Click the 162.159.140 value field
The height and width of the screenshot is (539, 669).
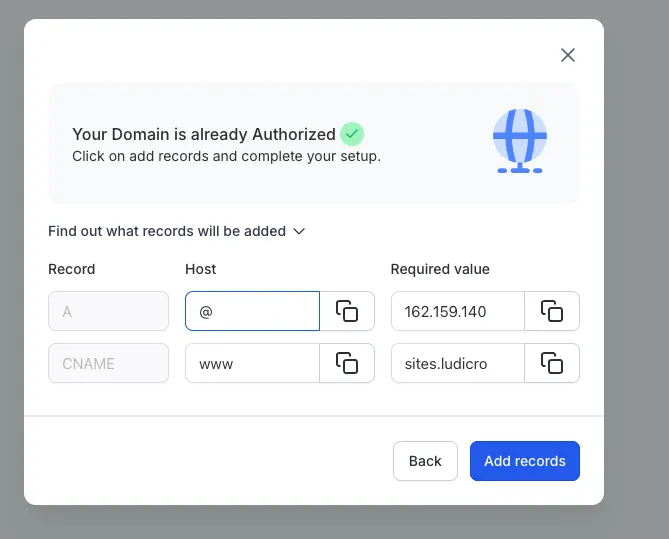click(458, 311)
